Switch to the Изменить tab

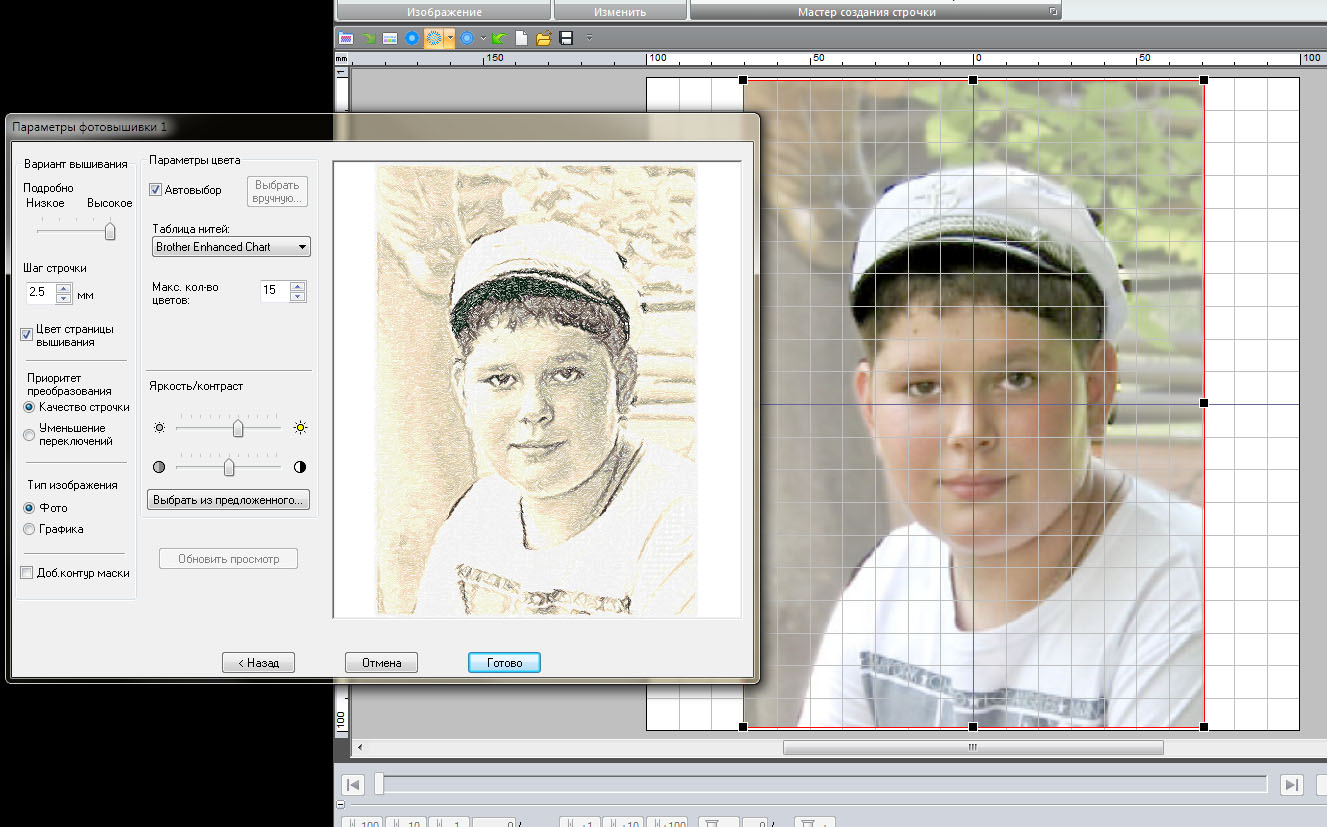[620, 12]
